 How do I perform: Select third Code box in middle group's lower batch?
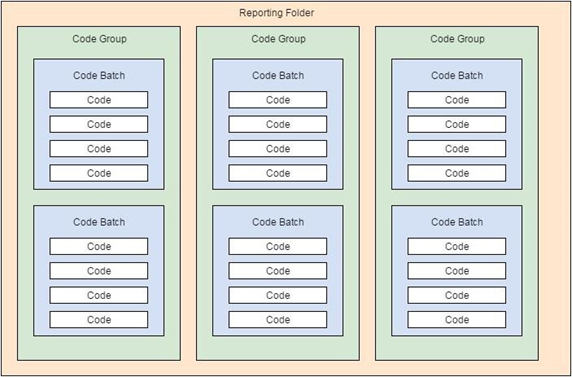point(278,295)
